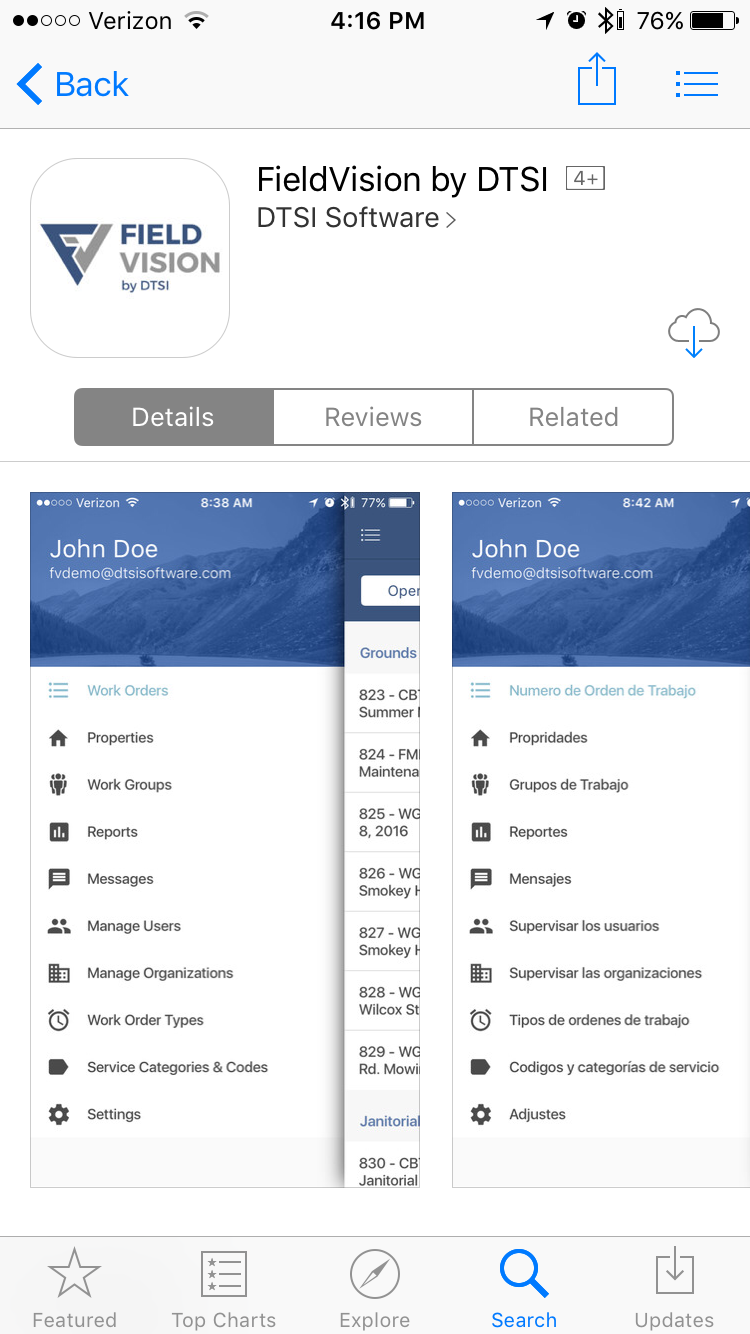Tap the 4+ age rating badge
Image resolution: width=750 pixels, height=1334 pixels.
[586, 179]
